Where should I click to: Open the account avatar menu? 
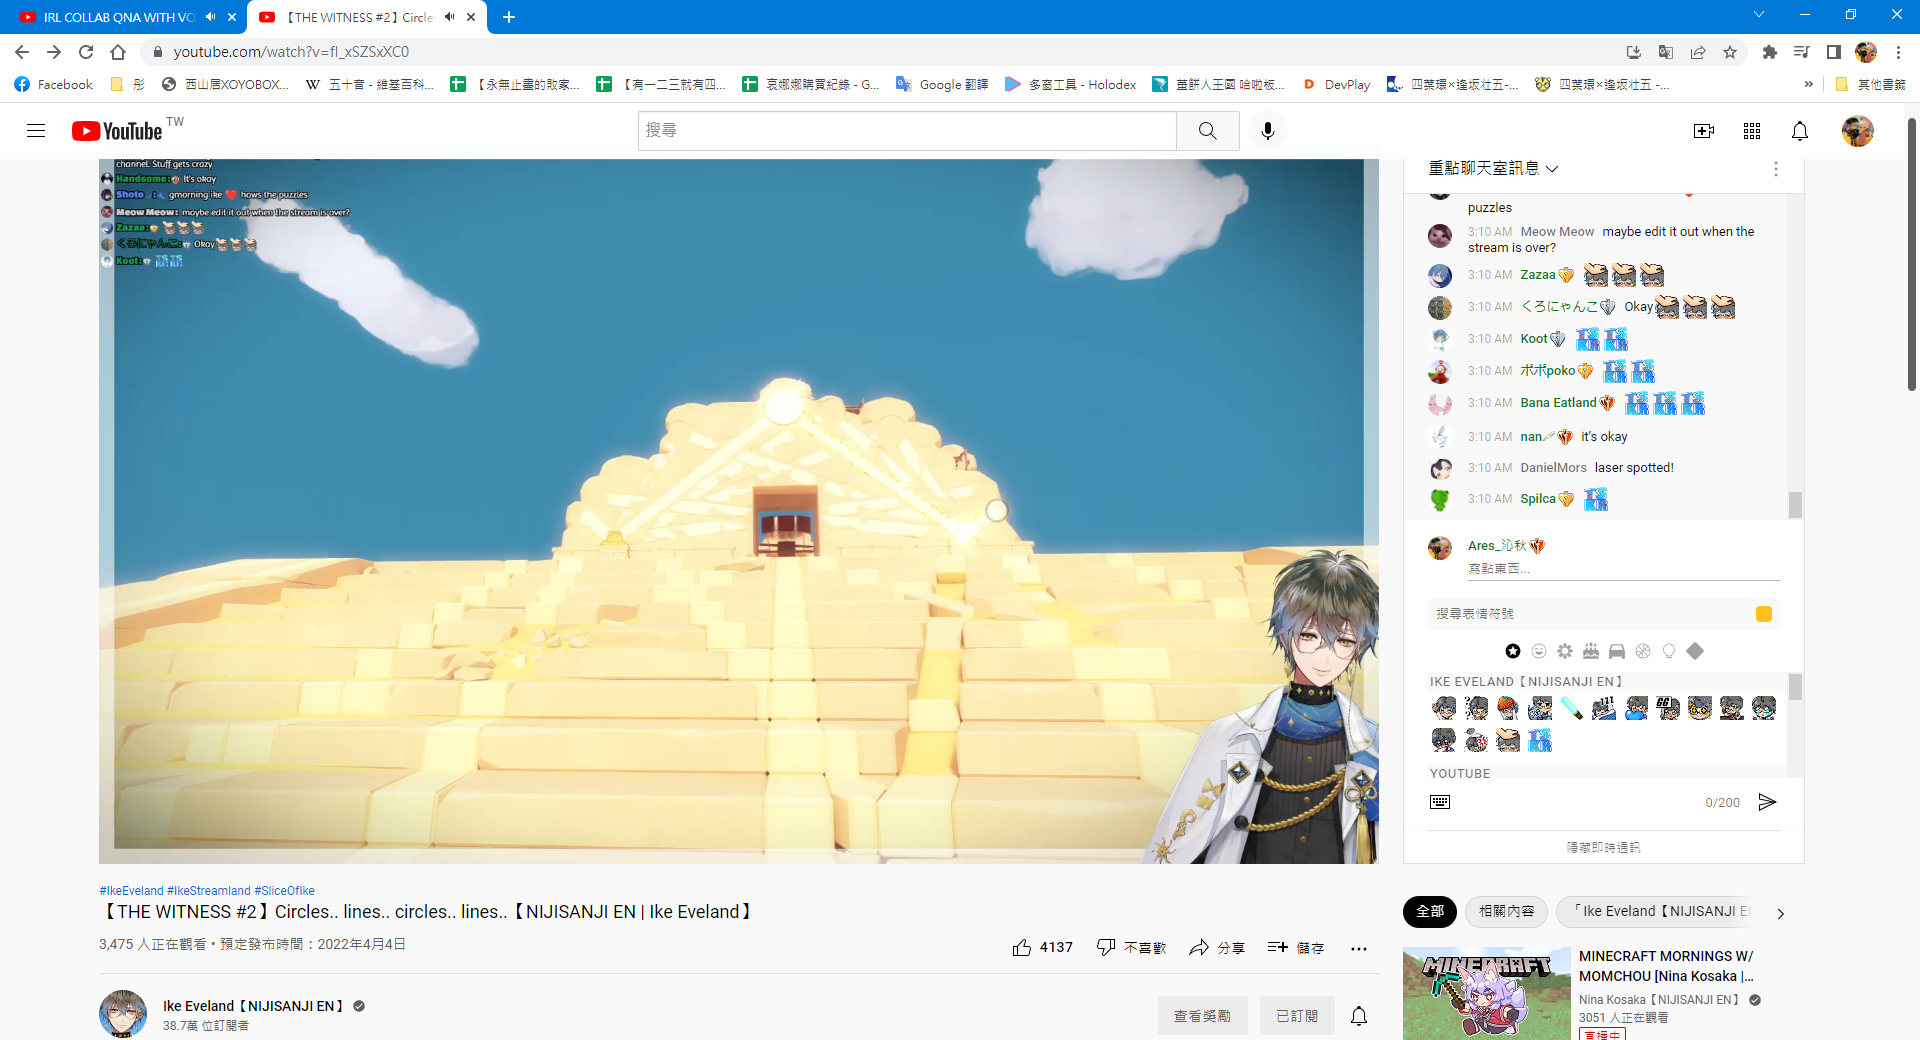pyautogui.click(x=1858, y=131)
